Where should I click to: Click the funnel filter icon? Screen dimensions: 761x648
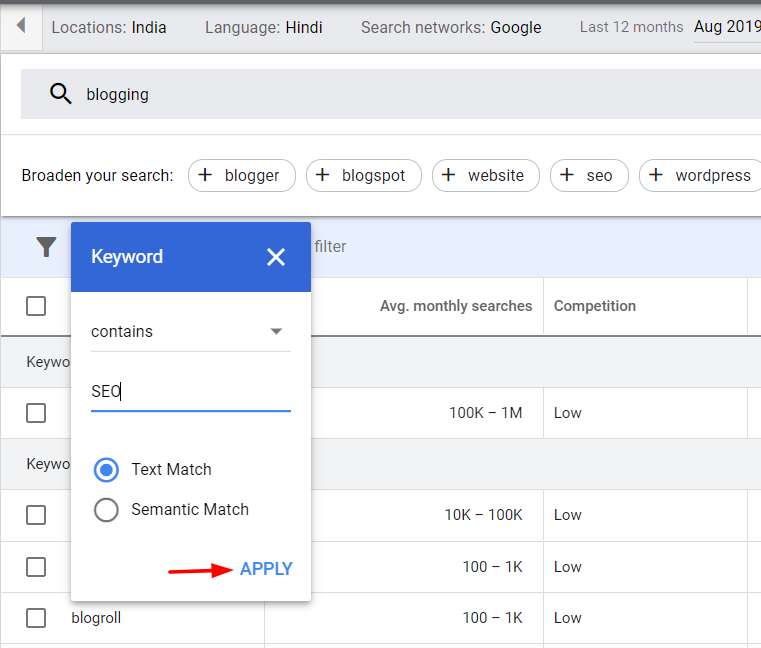tap(46, 247)
